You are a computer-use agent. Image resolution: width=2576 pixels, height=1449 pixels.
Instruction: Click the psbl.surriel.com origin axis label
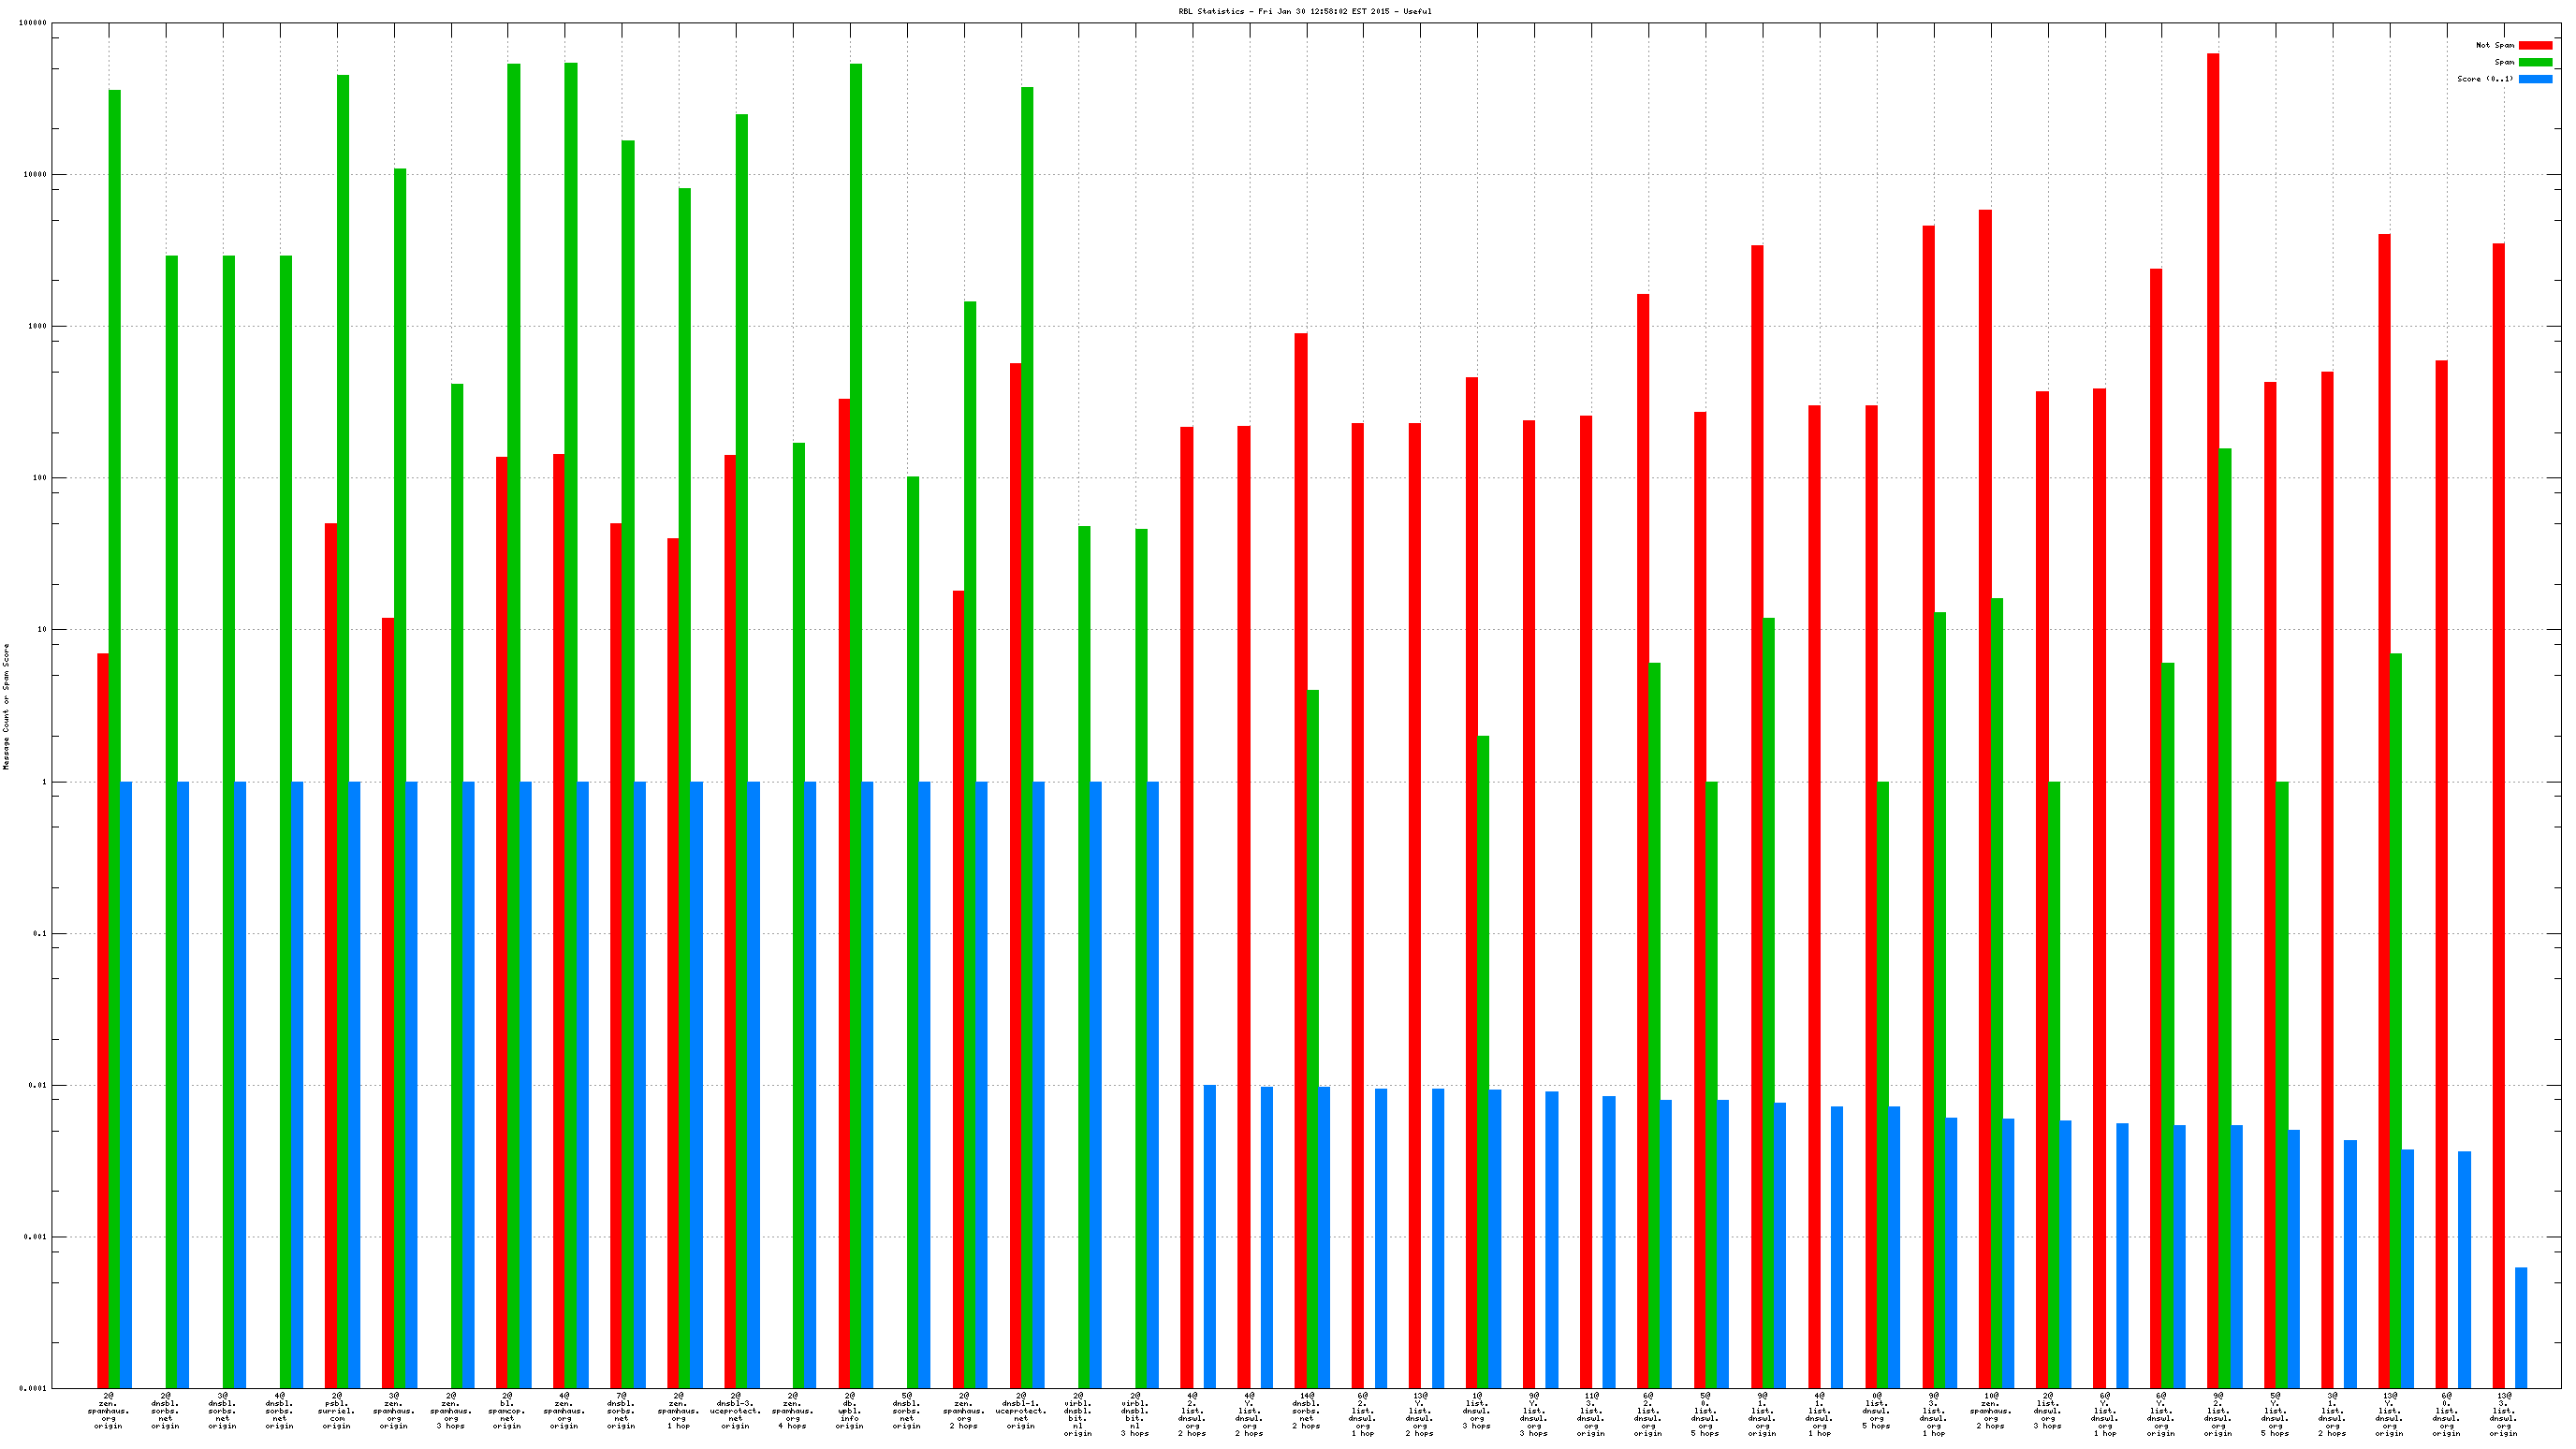coord(337,1410)
